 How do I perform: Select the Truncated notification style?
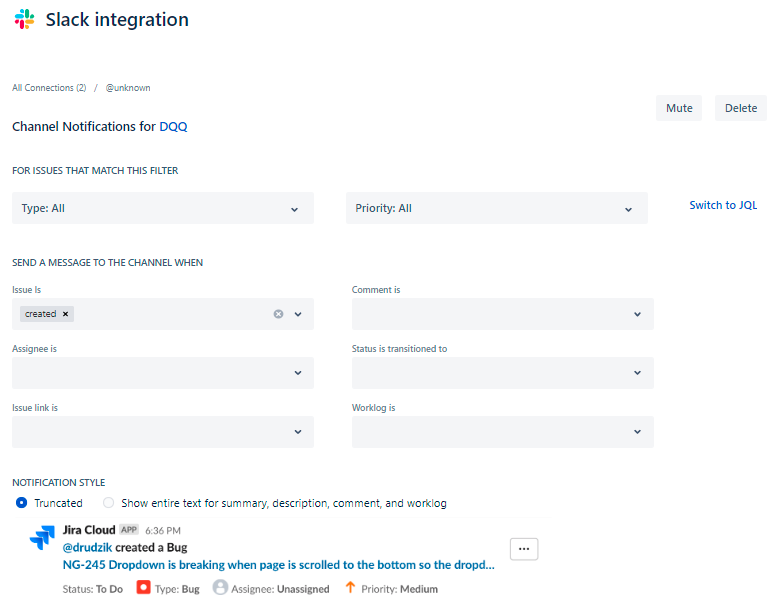click(22, 503)
